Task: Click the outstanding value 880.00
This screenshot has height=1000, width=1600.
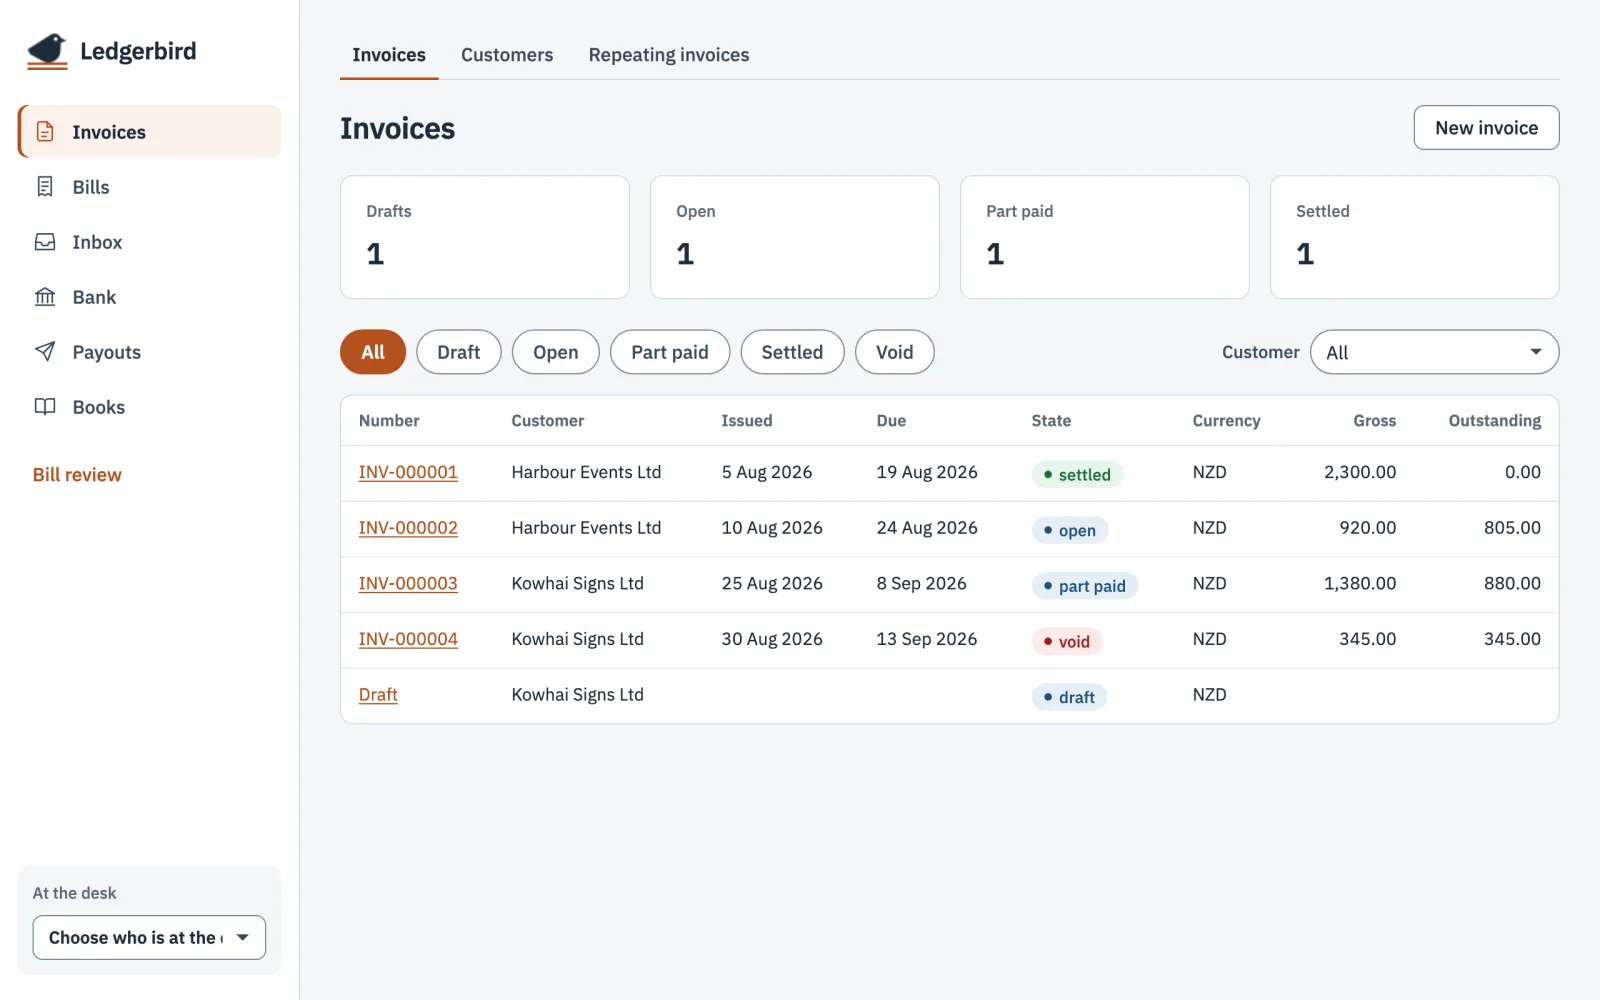Action: (1512, 583)
